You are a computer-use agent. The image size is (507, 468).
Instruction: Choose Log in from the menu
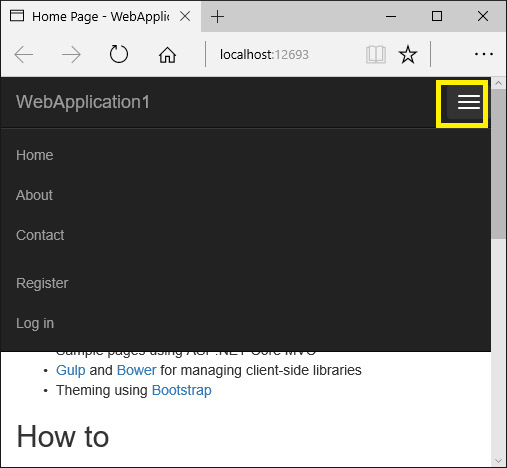35,323
